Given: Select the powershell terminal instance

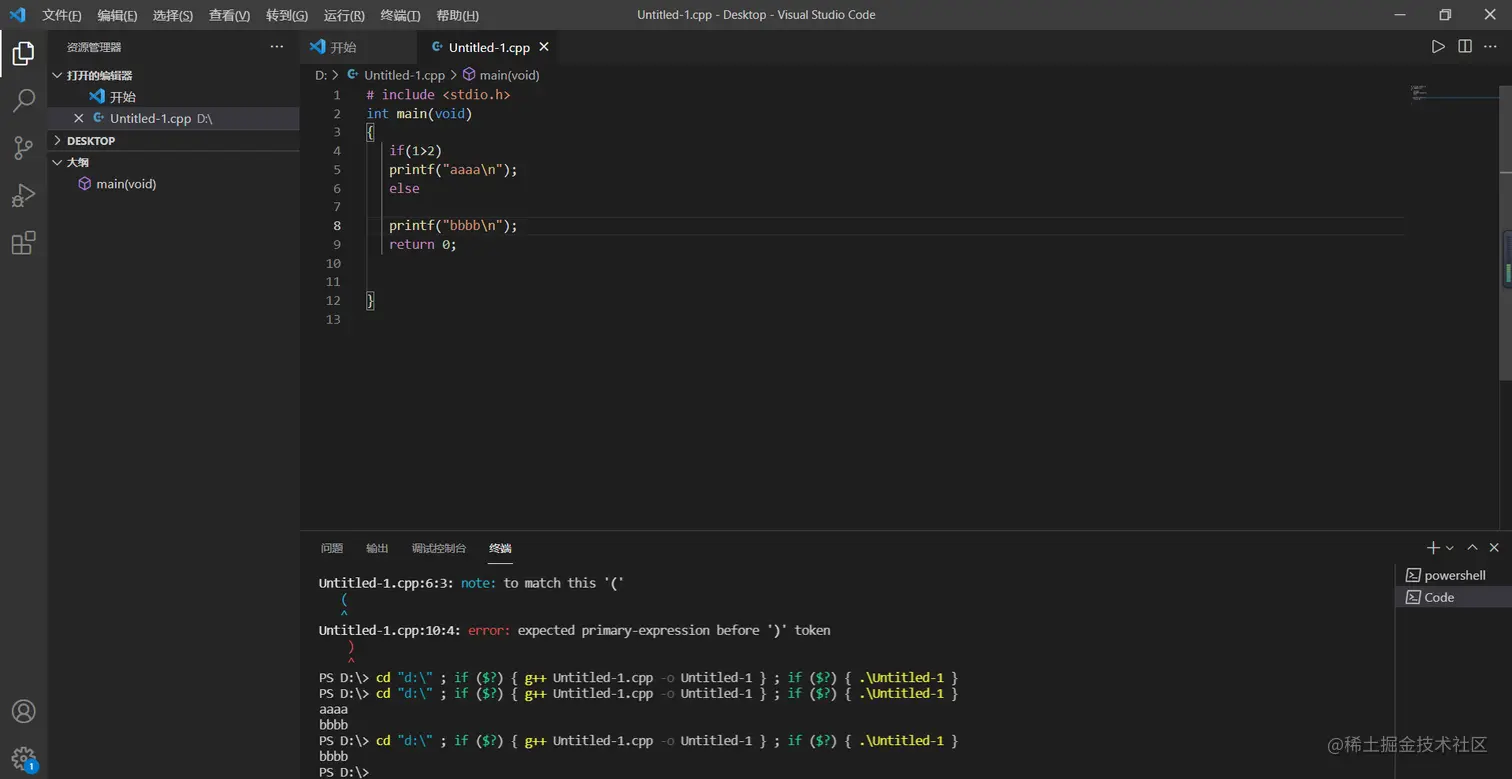Looking at the screenshot, I should [1454, 575].
